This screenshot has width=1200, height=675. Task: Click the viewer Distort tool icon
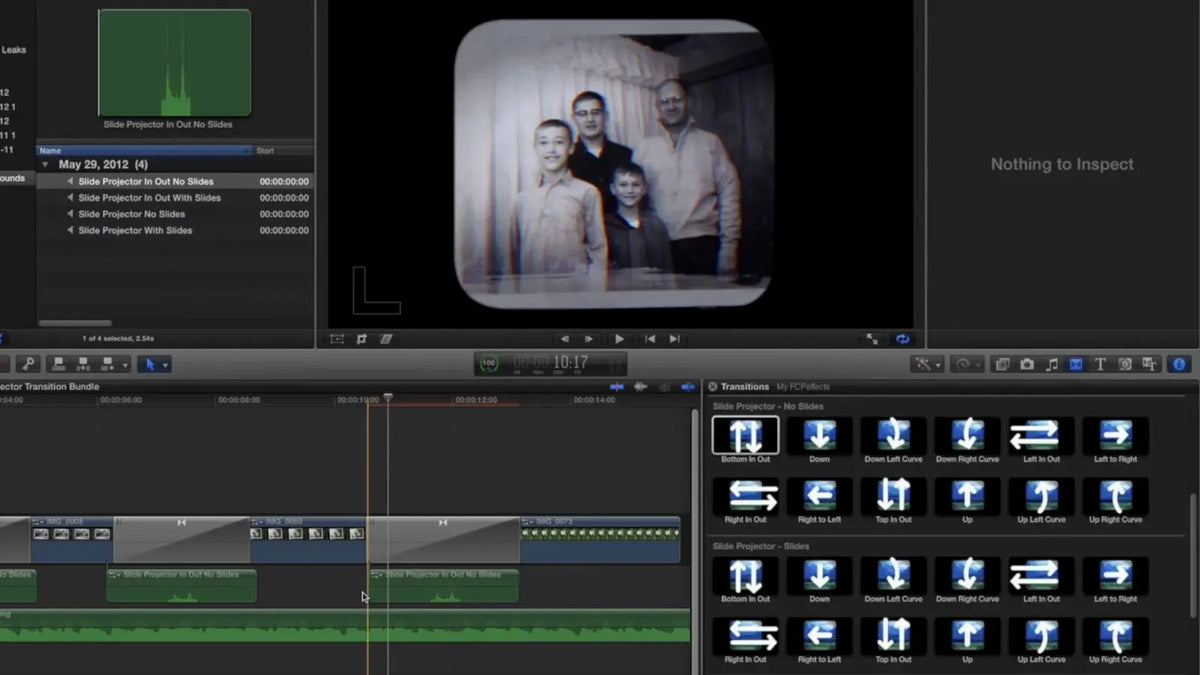[385, 339]
